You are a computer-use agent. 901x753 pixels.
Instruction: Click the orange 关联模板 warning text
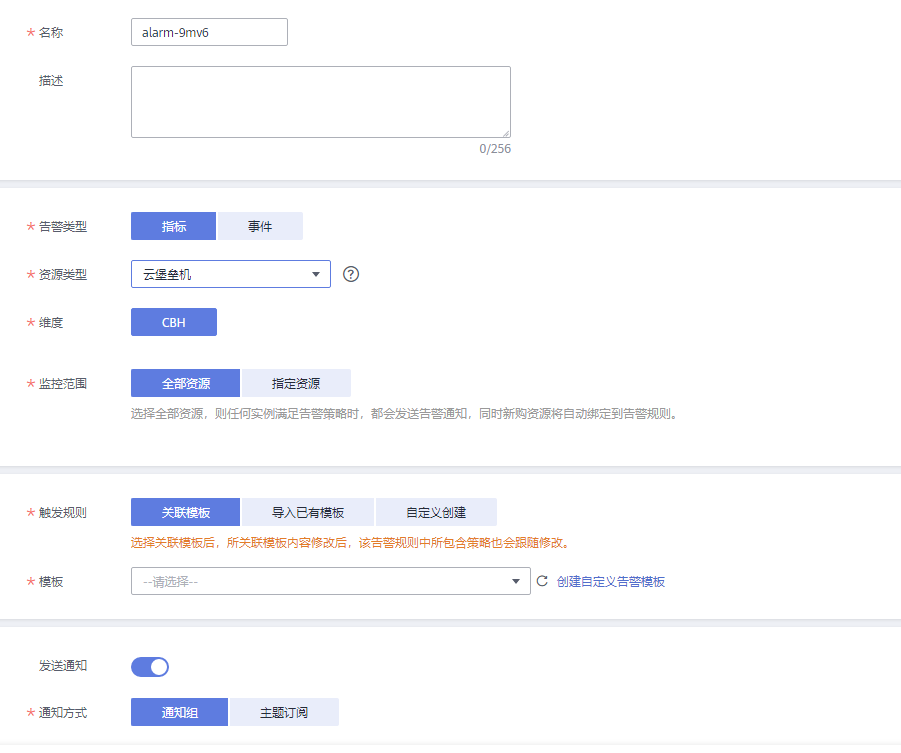point(350,543)
